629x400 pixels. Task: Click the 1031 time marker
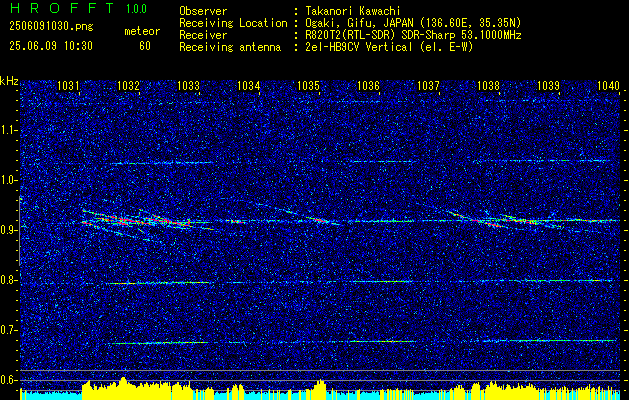pyautogui.click(x=69, y=85)
